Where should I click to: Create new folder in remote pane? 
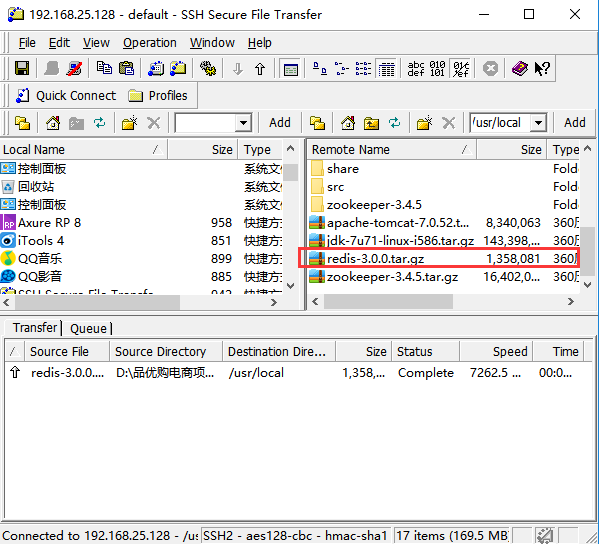click(x=424, y=123)
